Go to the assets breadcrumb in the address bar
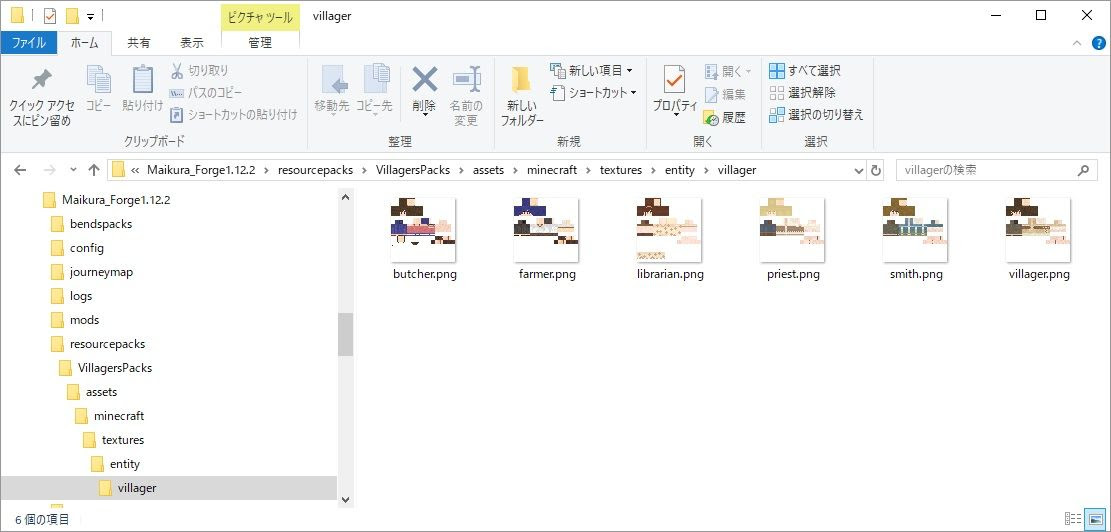The width and height of the screenshot is (1111, 532). pyautogui.click(x=489, y=170)
